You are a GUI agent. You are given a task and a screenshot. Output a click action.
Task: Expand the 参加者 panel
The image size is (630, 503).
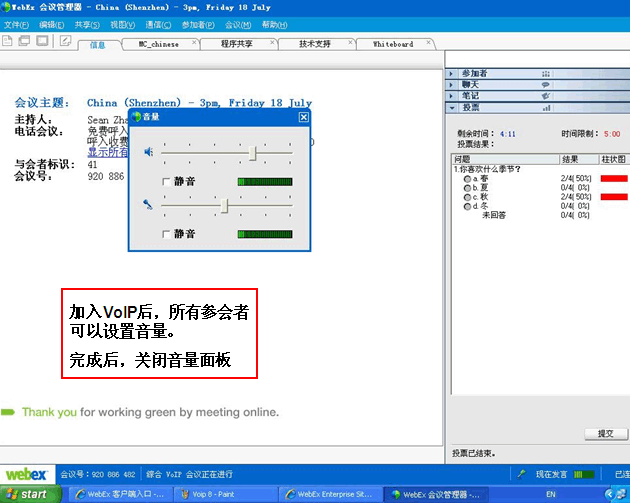(x=451, y=74)
